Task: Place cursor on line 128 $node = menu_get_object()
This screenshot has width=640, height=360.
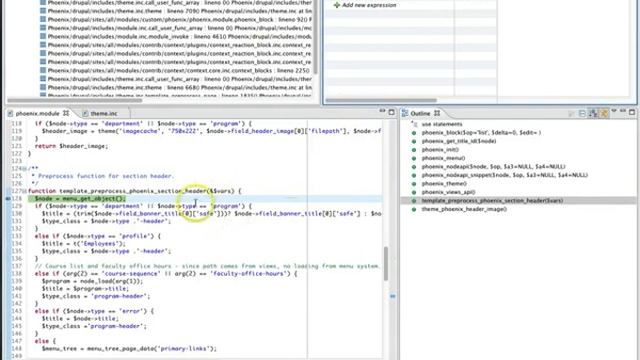Action: (80, 199)
